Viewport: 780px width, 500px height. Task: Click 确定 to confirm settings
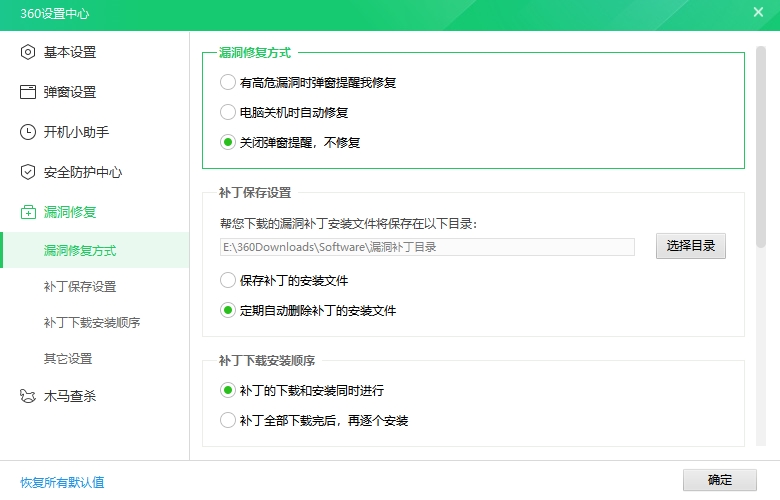pyautogui.click(x=719, y=480)
